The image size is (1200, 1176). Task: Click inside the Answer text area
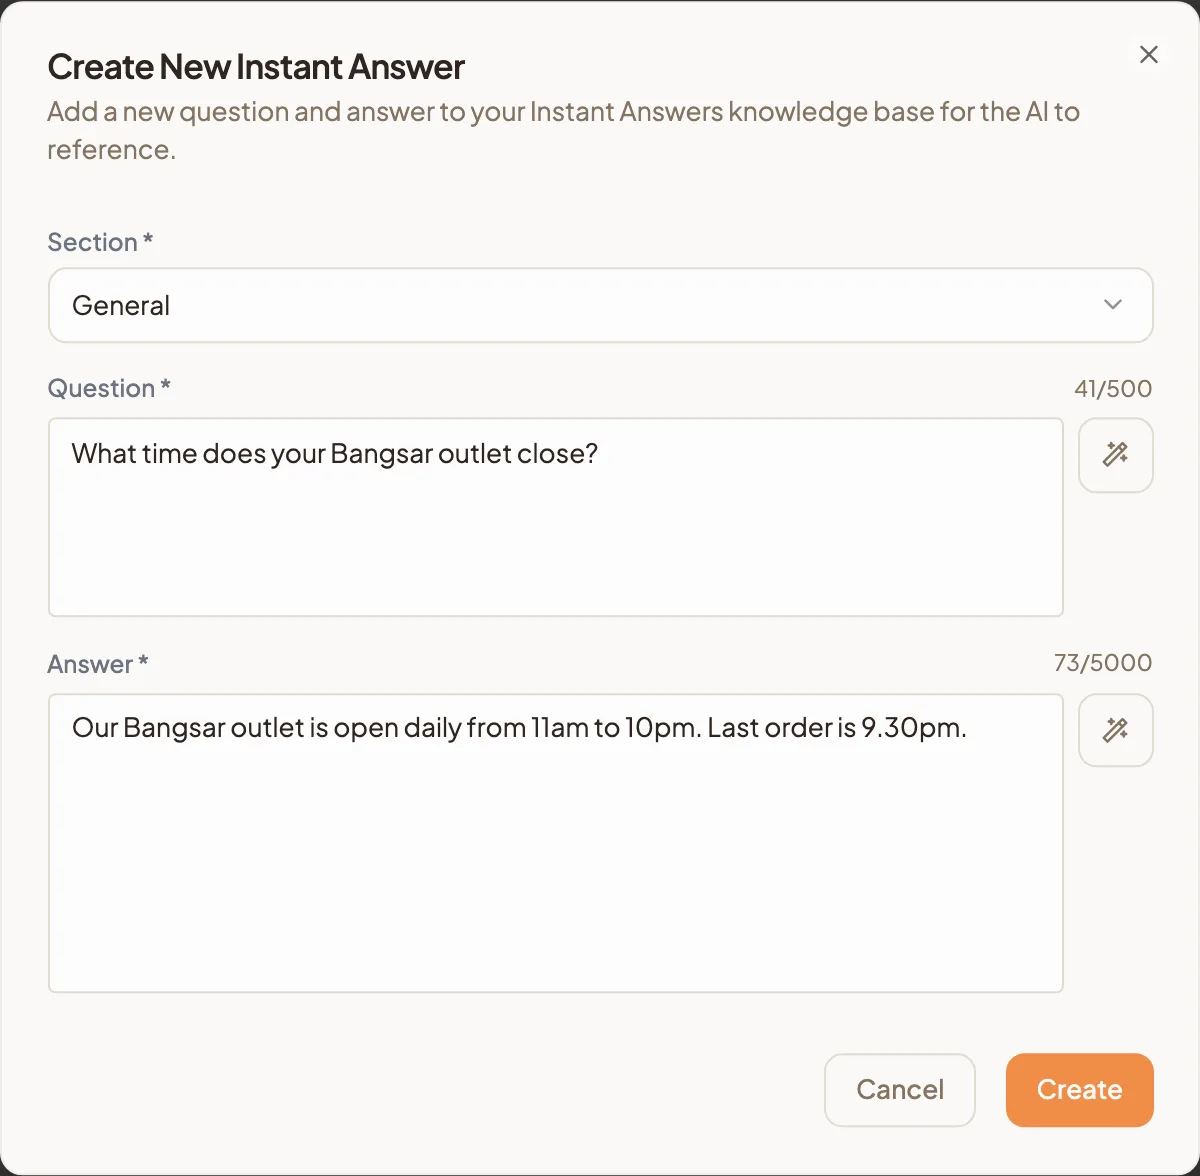[x=556, y=843]
